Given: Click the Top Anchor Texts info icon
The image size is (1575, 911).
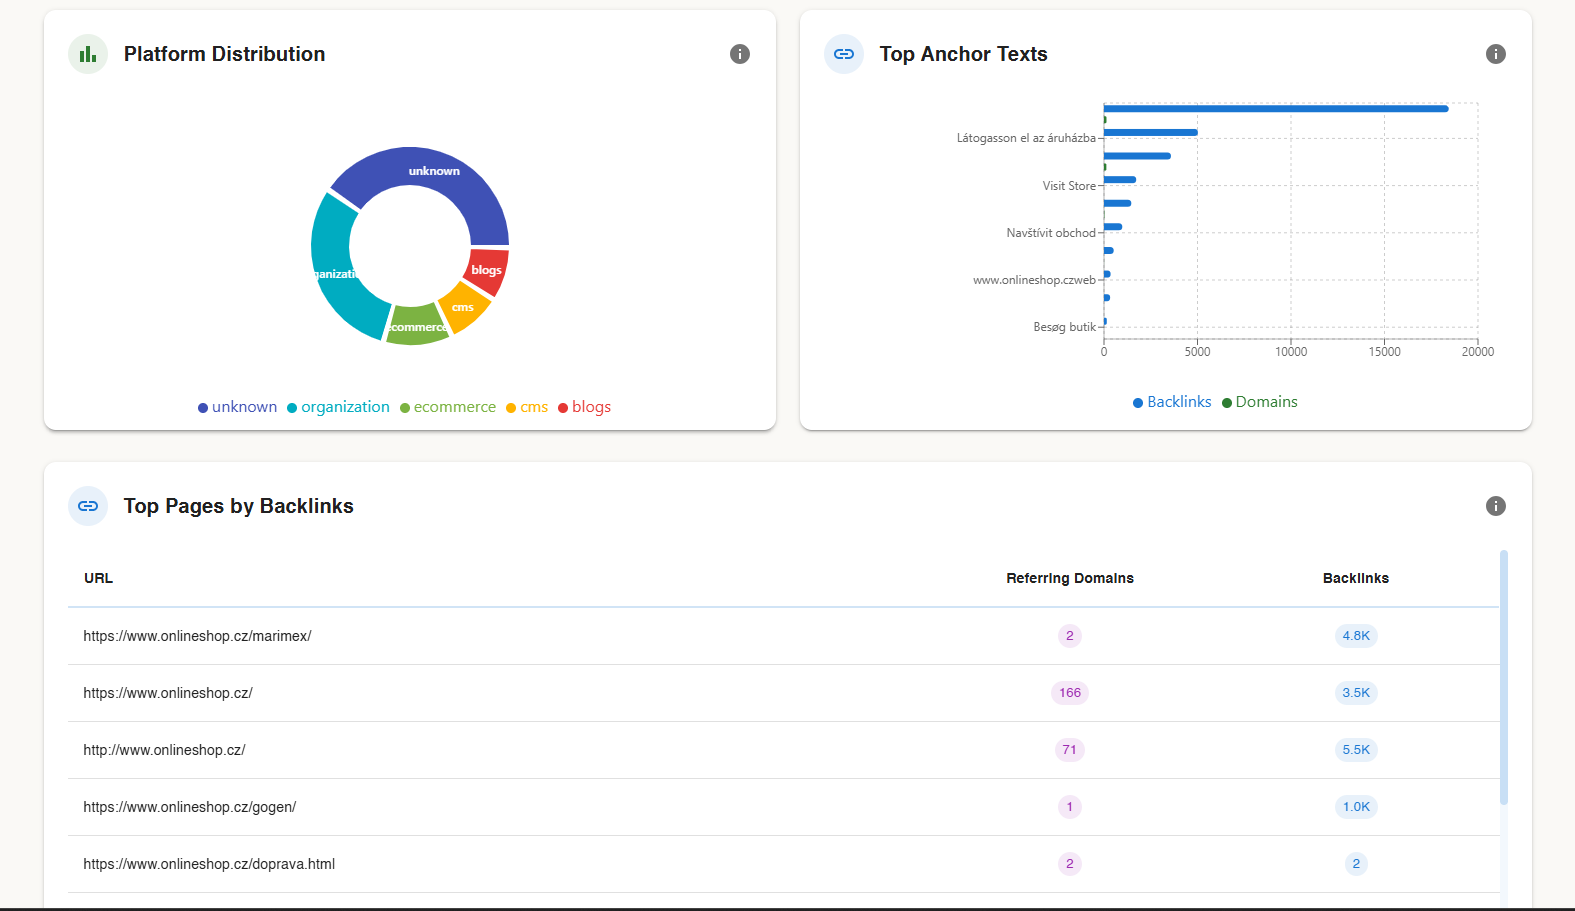Looking at the screenshot, I should [1495, 54].
